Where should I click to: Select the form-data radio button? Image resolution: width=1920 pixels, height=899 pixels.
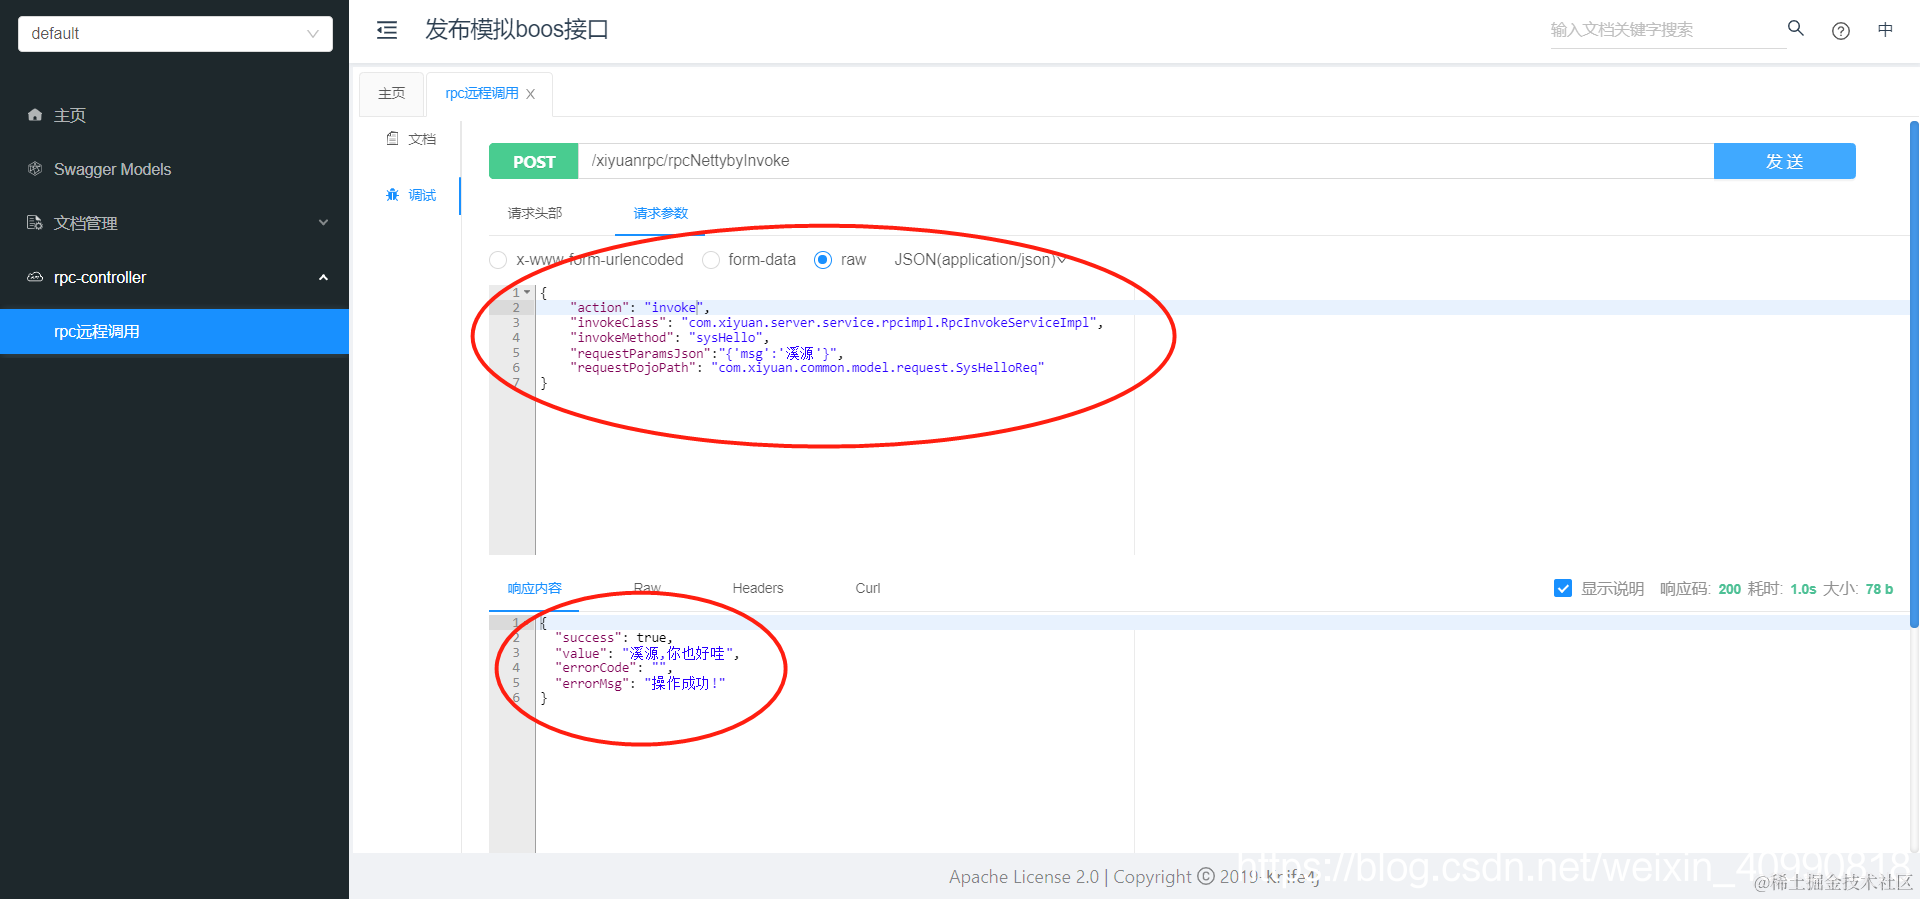tap(711, 260)
